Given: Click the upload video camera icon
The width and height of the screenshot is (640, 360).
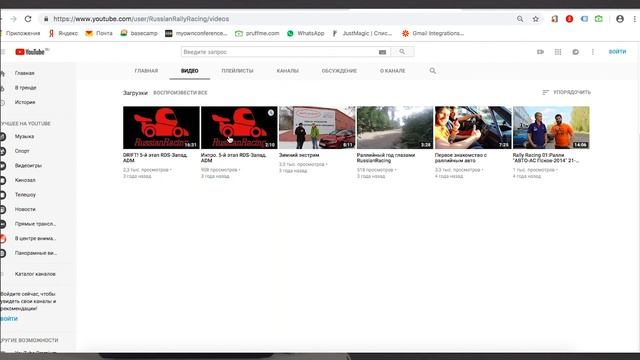Looking at the screenshot, I should [x=540, y=52].
